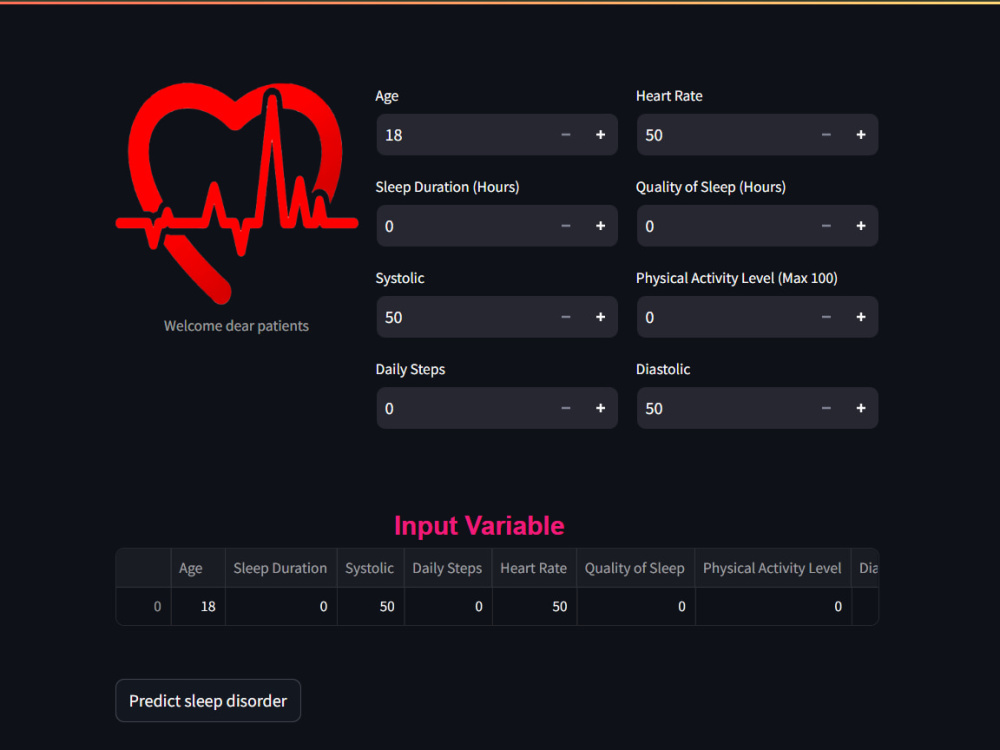Viewport: 1000px width, 750px height.
Task: Select the table row index 0 cell
Action: 143,607
